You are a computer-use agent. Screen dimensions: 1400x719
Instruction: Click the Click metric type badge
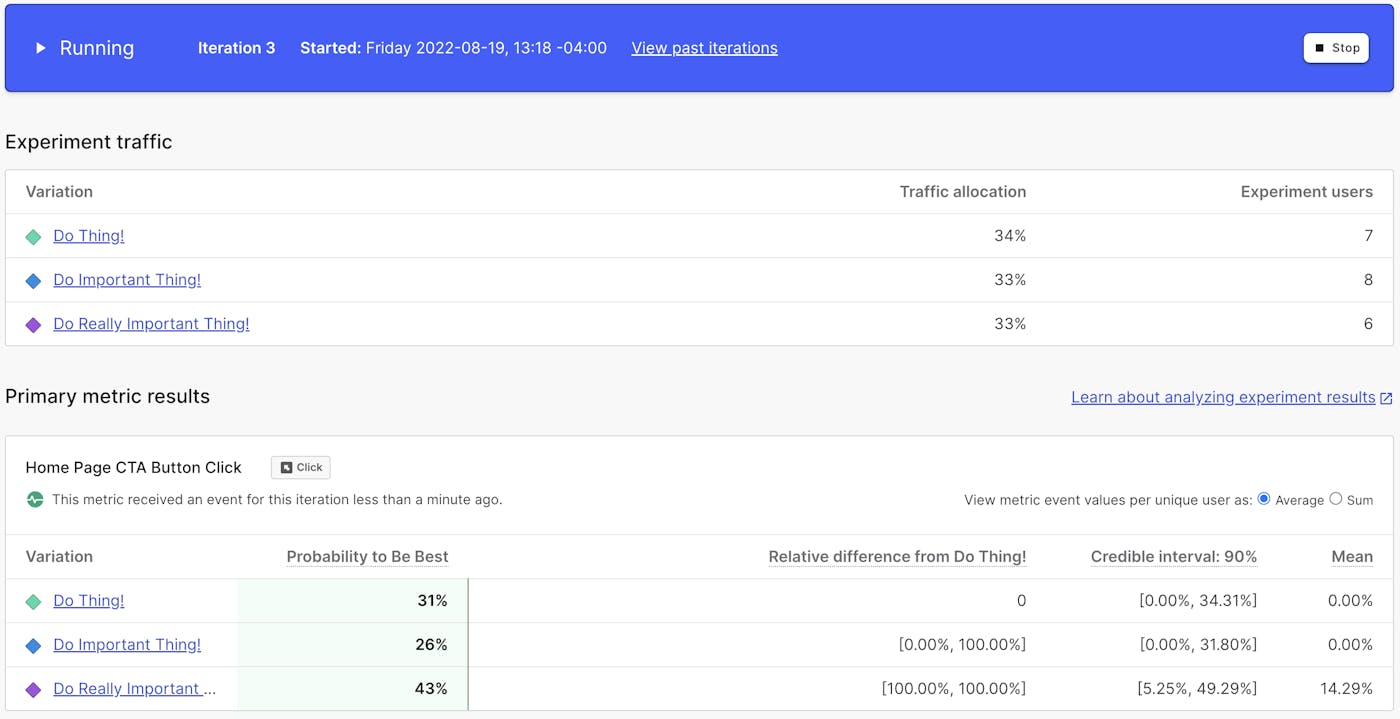[x=301, y=467]
